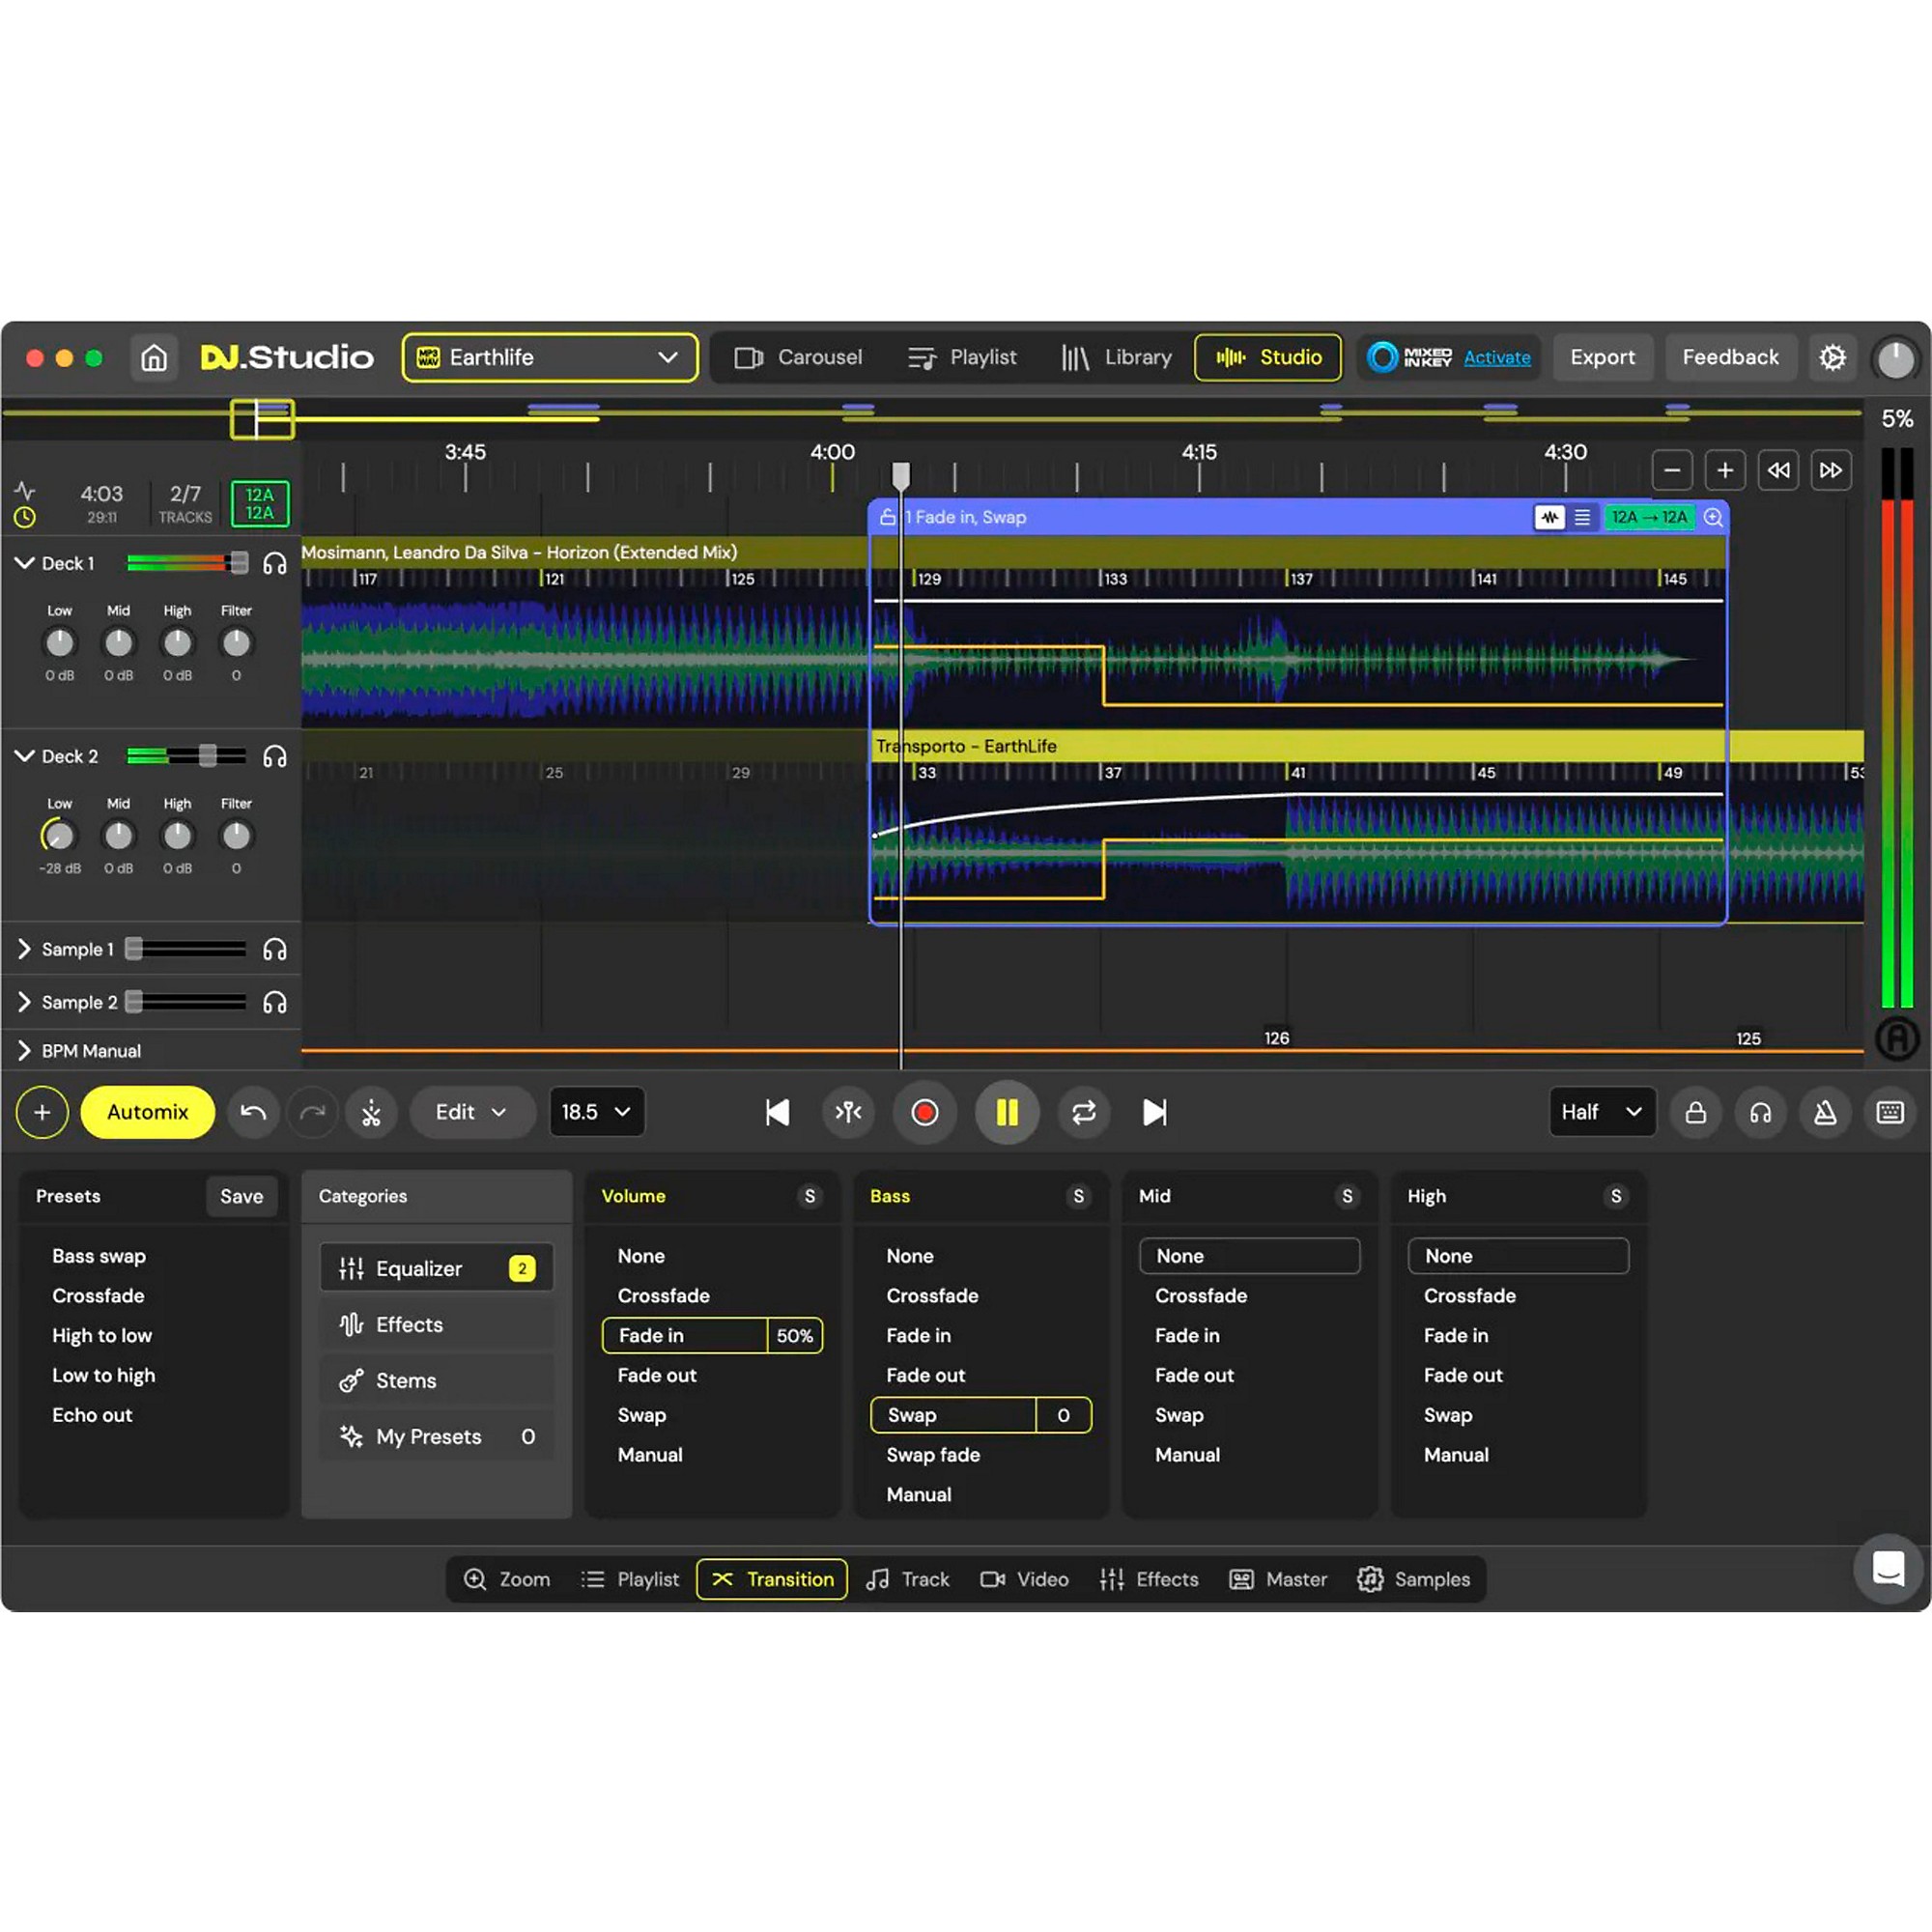Click the metronome icon near the Half dropdown
Screen dimensions: 1932x1932
[x=1825, y=1112]
